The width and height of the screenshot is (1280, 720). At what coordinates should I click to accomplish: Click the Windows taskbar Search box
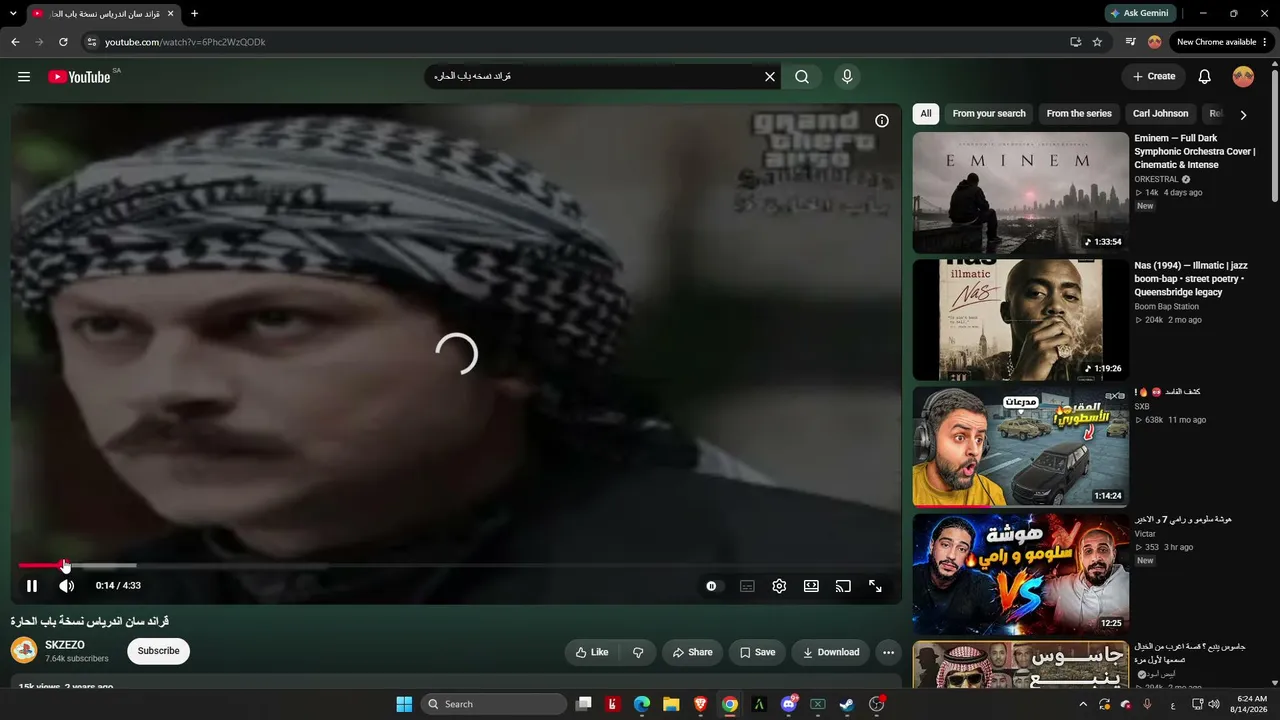[x=493, y=704]
